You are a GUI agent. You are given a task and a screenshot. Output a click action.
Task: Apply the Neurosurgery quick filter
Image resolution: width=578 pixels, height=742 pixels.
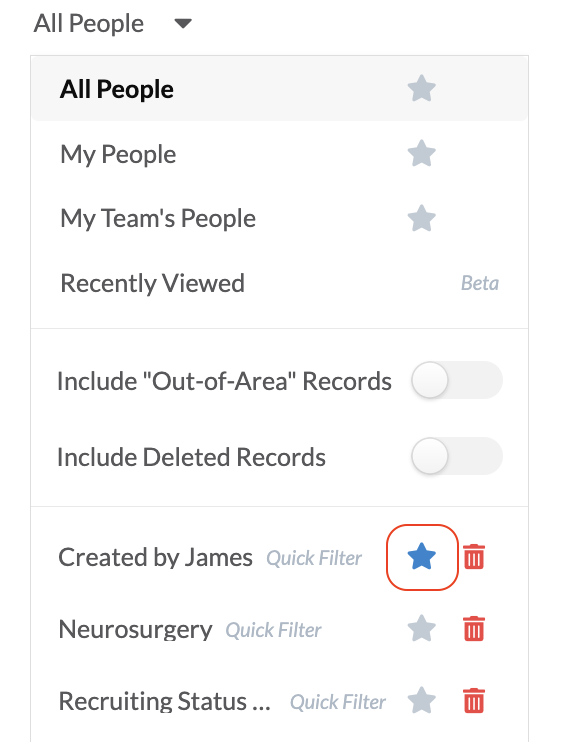tap(135, 629)
